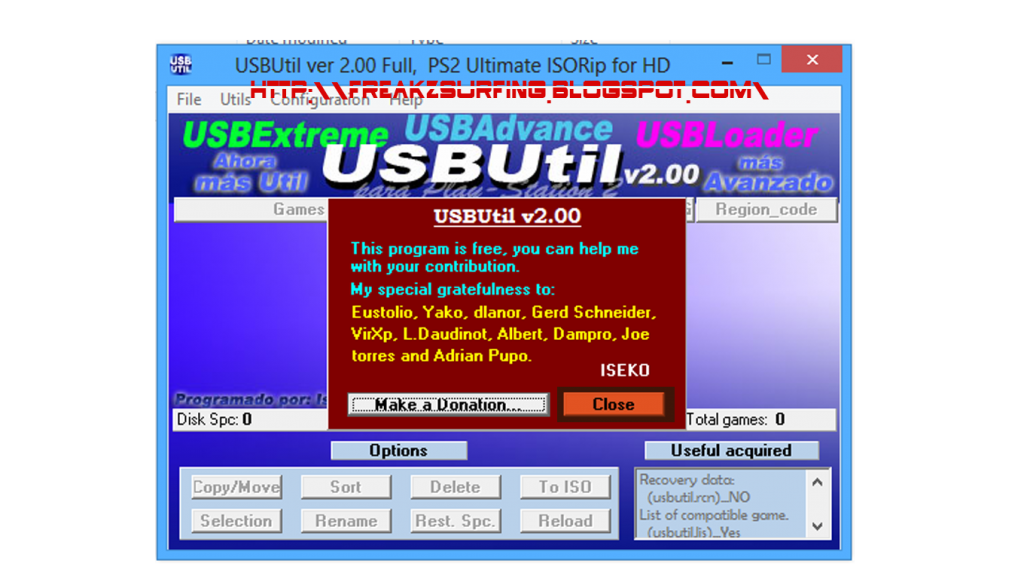Open the Utils menu
This screenshot has height=578, width=1024.
point(235,99)
